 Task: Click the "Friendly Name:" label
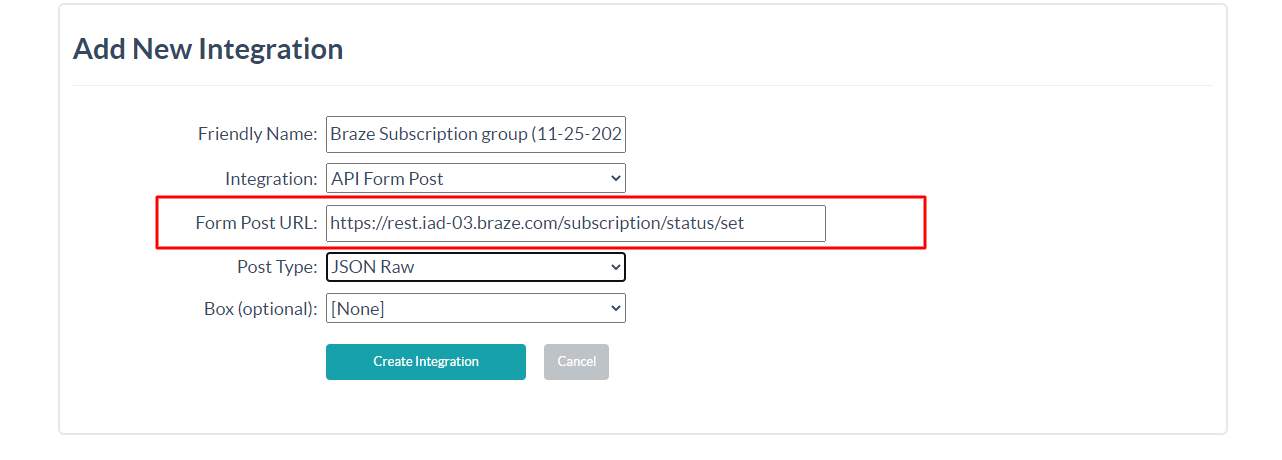(x=257, y=134)
